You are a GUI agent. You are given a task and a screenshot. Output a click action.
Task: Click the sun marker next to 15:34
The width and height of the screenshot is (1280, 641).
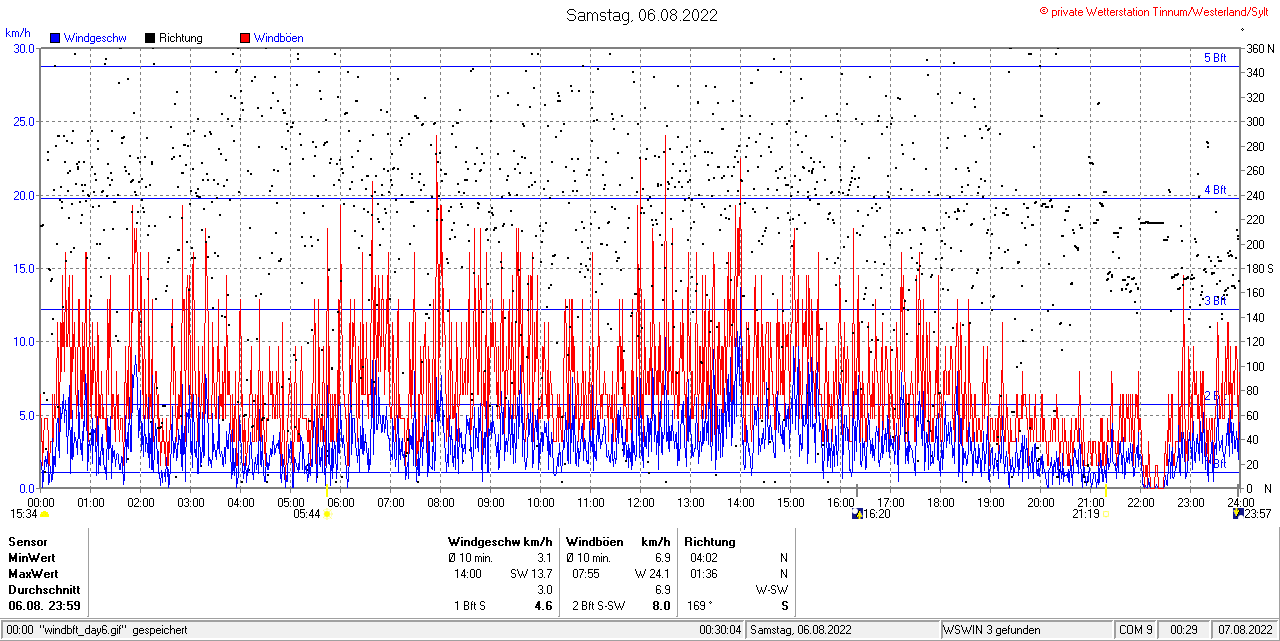click(x=44, y=514)
